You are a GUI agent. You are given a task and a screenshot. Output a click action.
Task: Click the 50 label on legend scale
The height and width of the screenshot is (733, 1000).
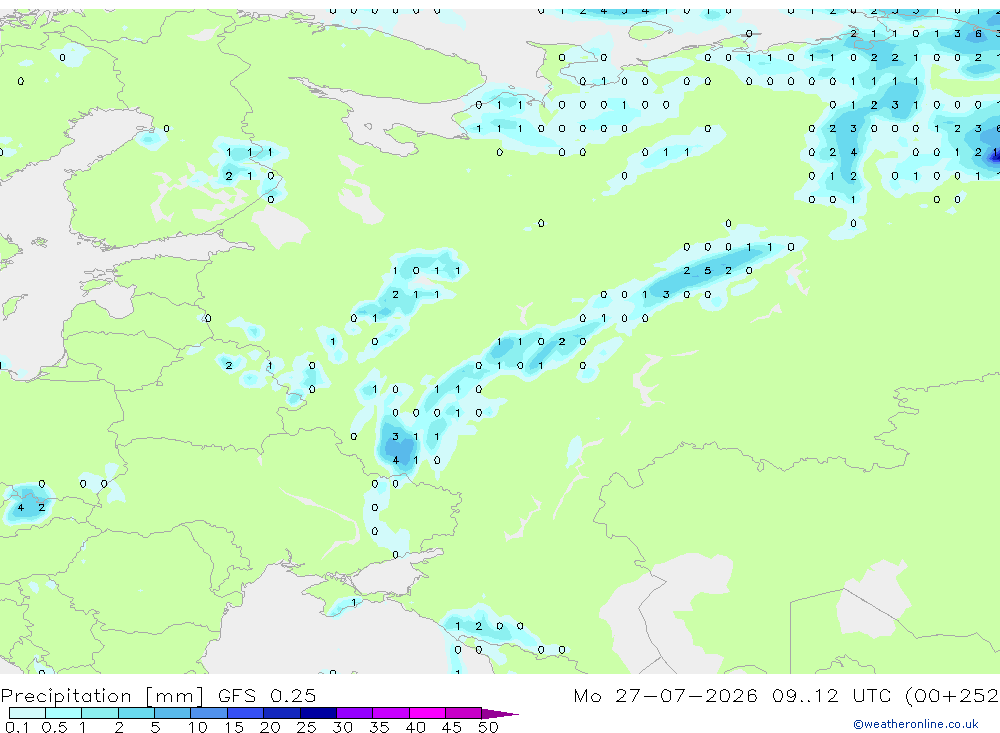click(488, 727)
